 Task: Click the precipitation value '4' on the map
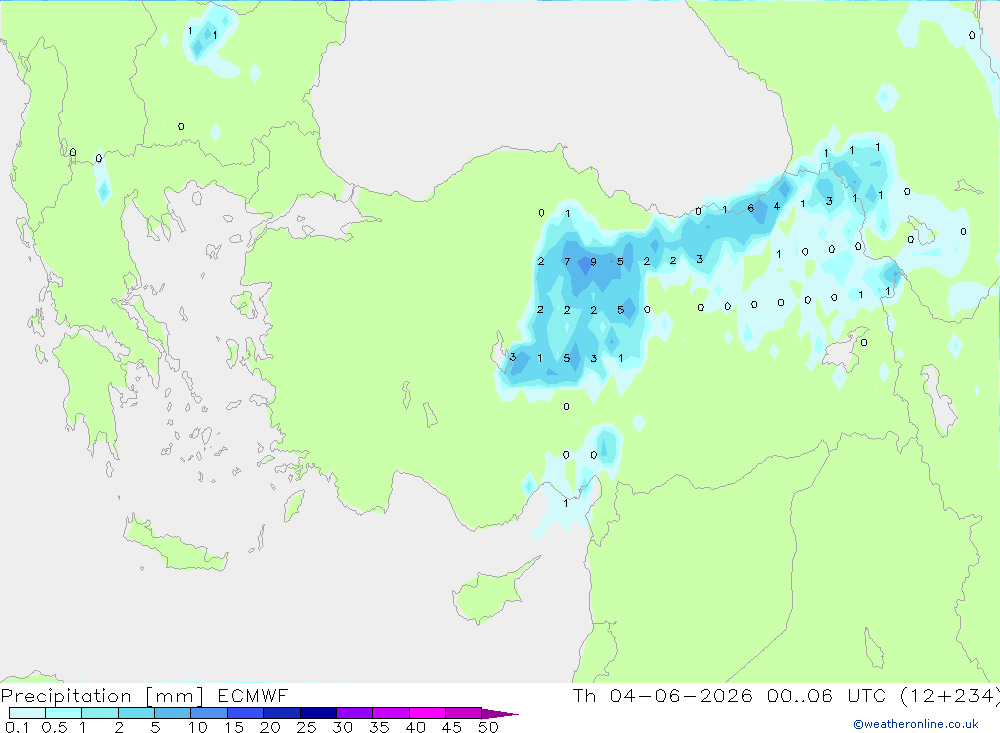point(777,206)
